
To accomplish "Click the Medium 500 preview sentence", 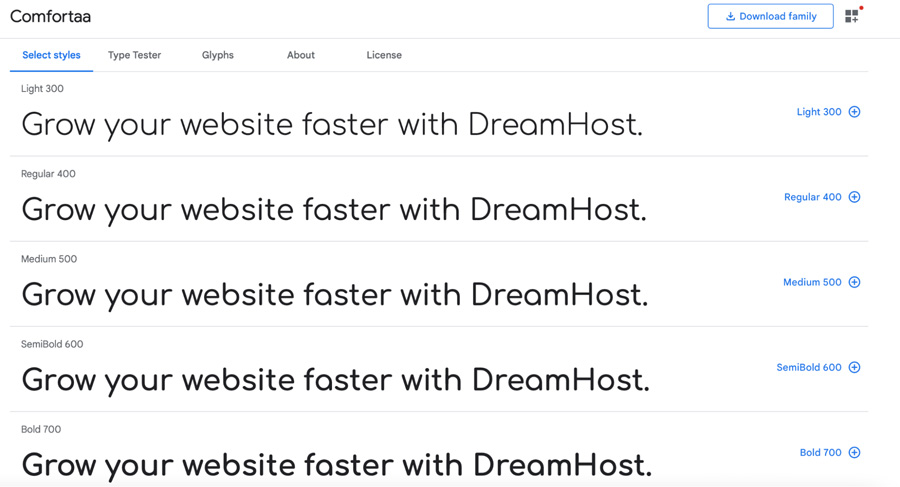I will click(x=335, y=295).
